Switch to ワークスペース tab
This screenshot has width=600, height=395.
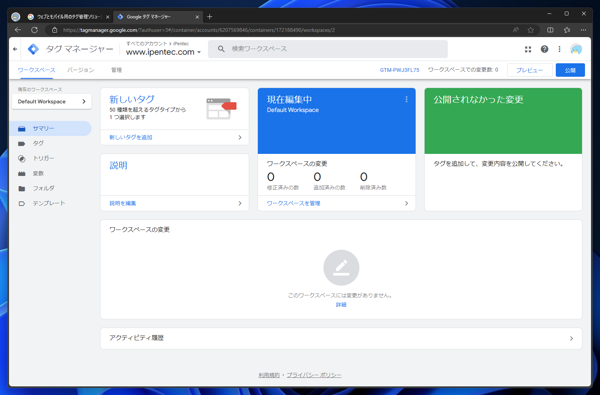(37, 70)
